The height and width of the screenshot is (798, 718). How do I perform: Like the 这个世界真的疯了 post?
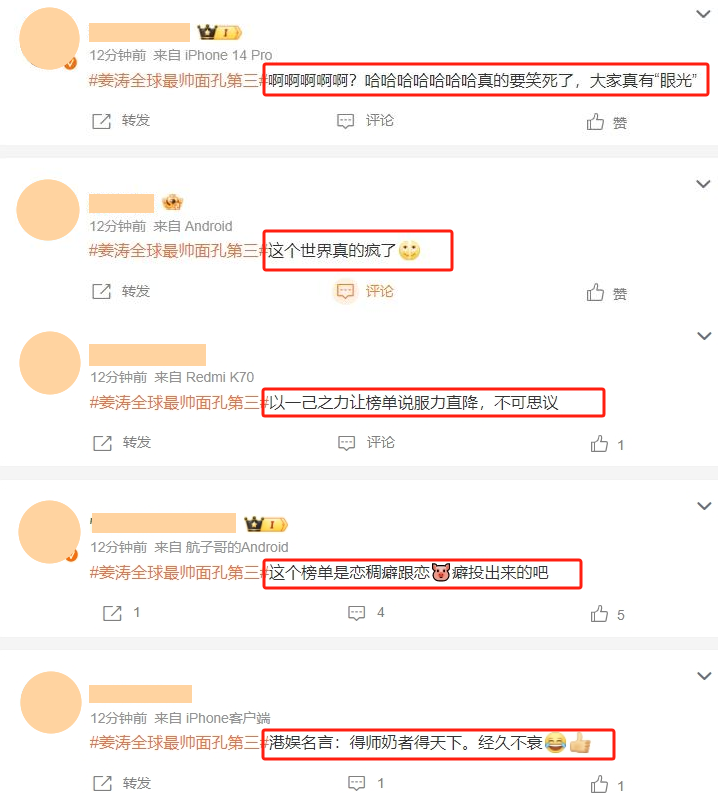595,293
